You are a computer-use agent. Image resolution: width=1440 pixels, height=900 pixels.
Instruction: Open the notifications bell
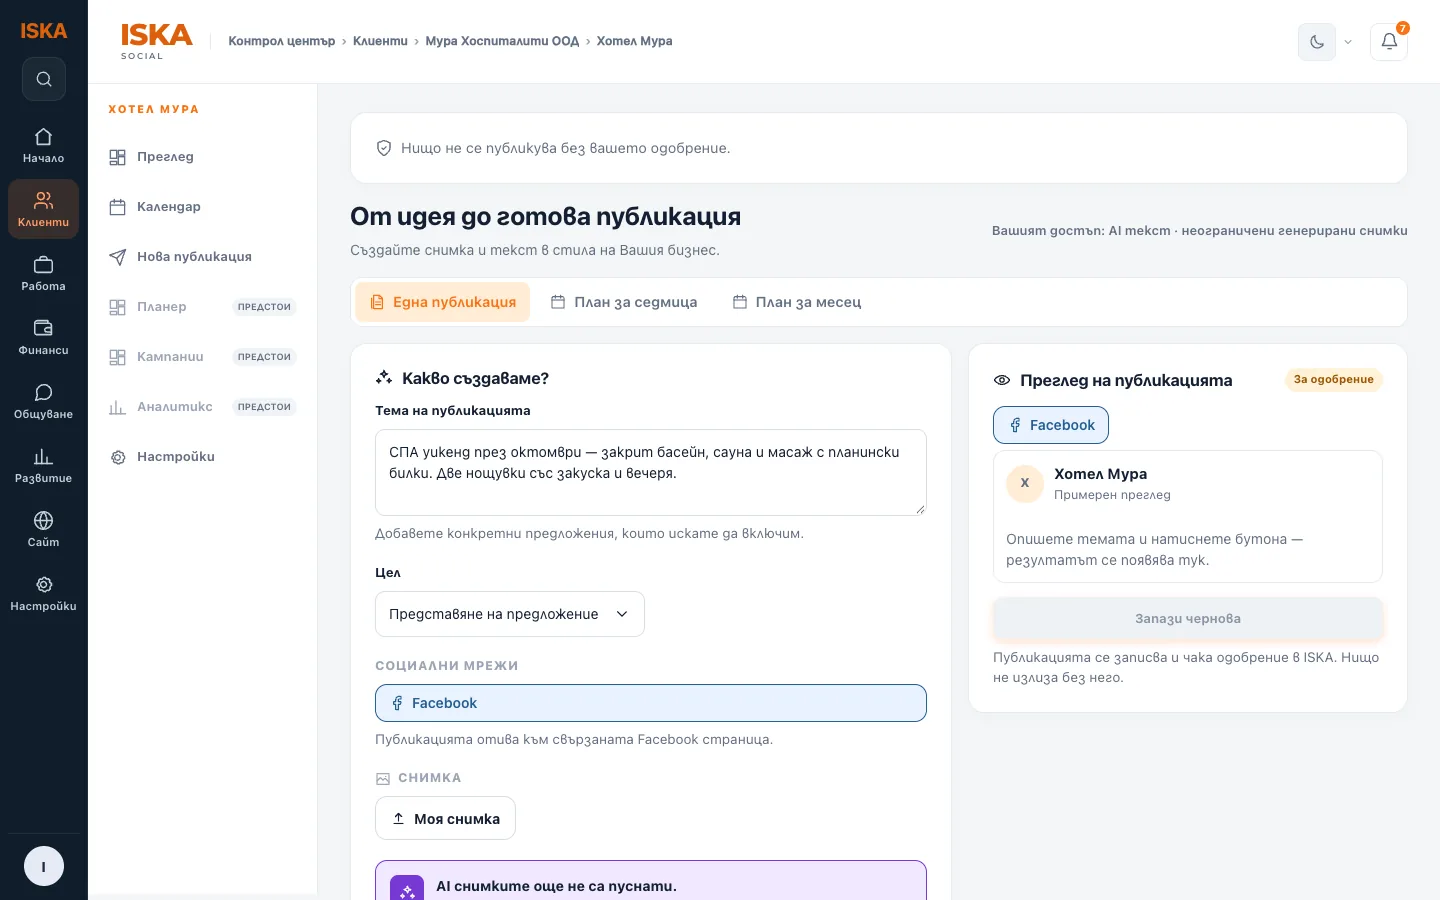(x=1389, y=42)
